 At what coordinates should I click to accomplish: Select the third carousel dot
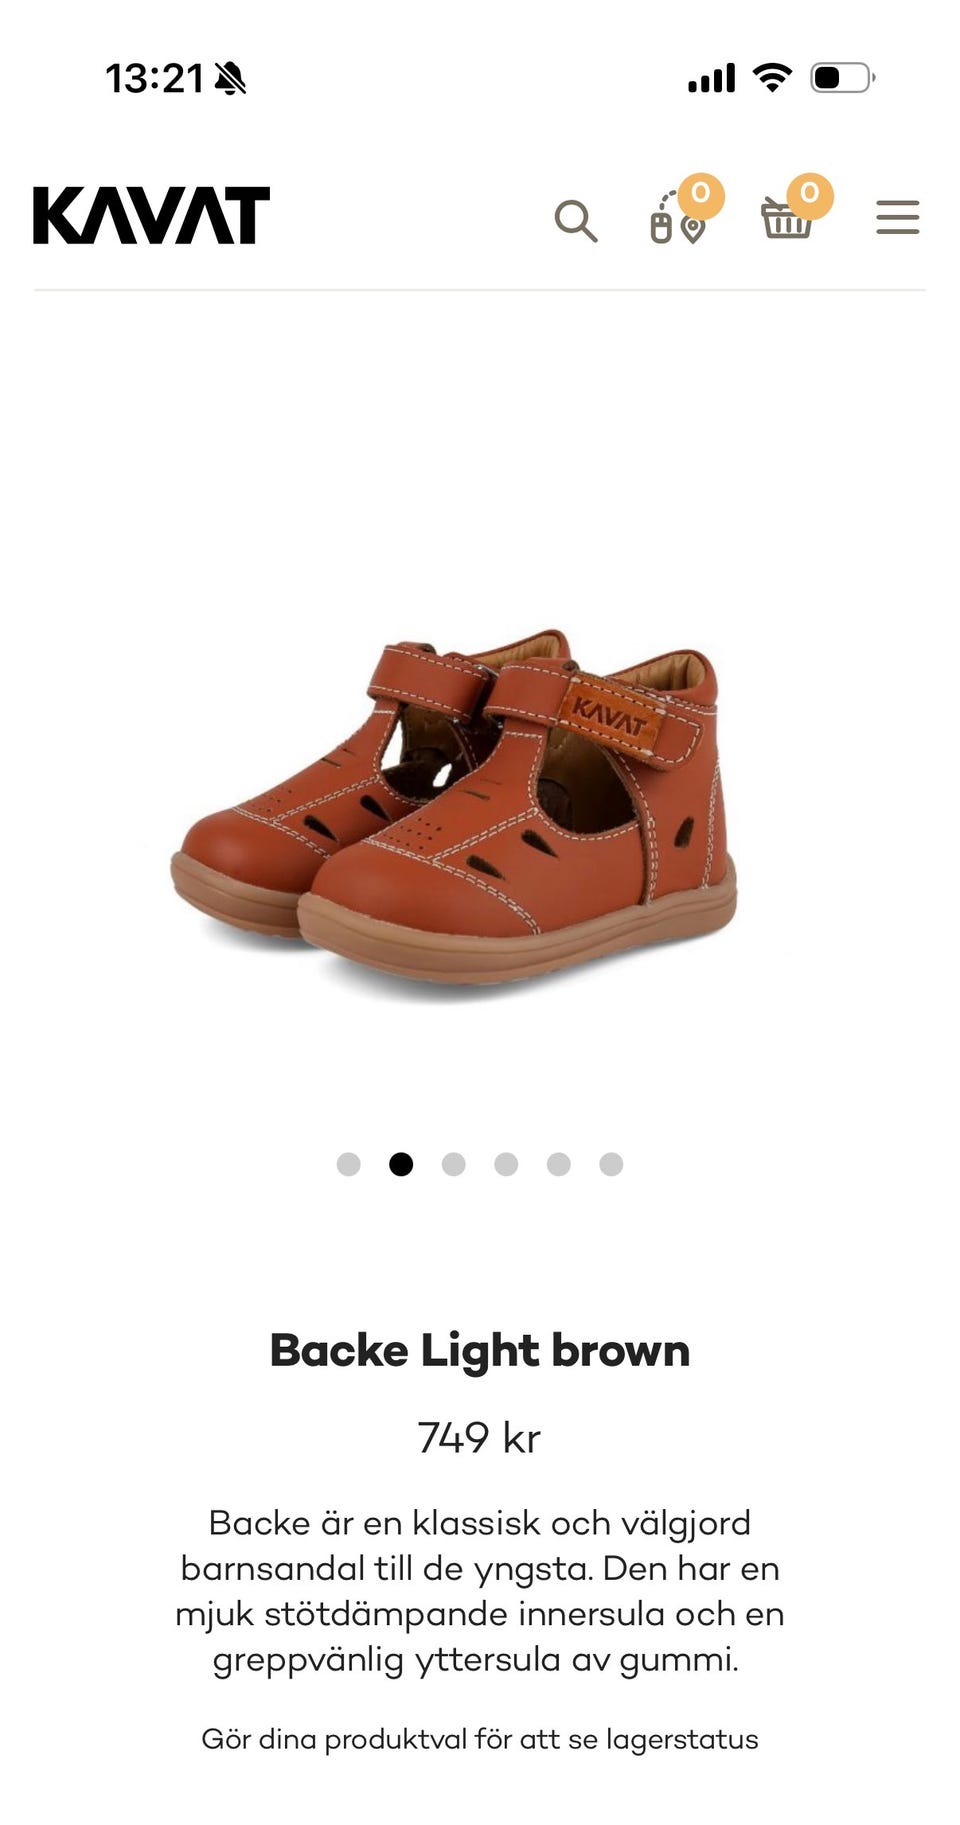(x=454, y=1164)
